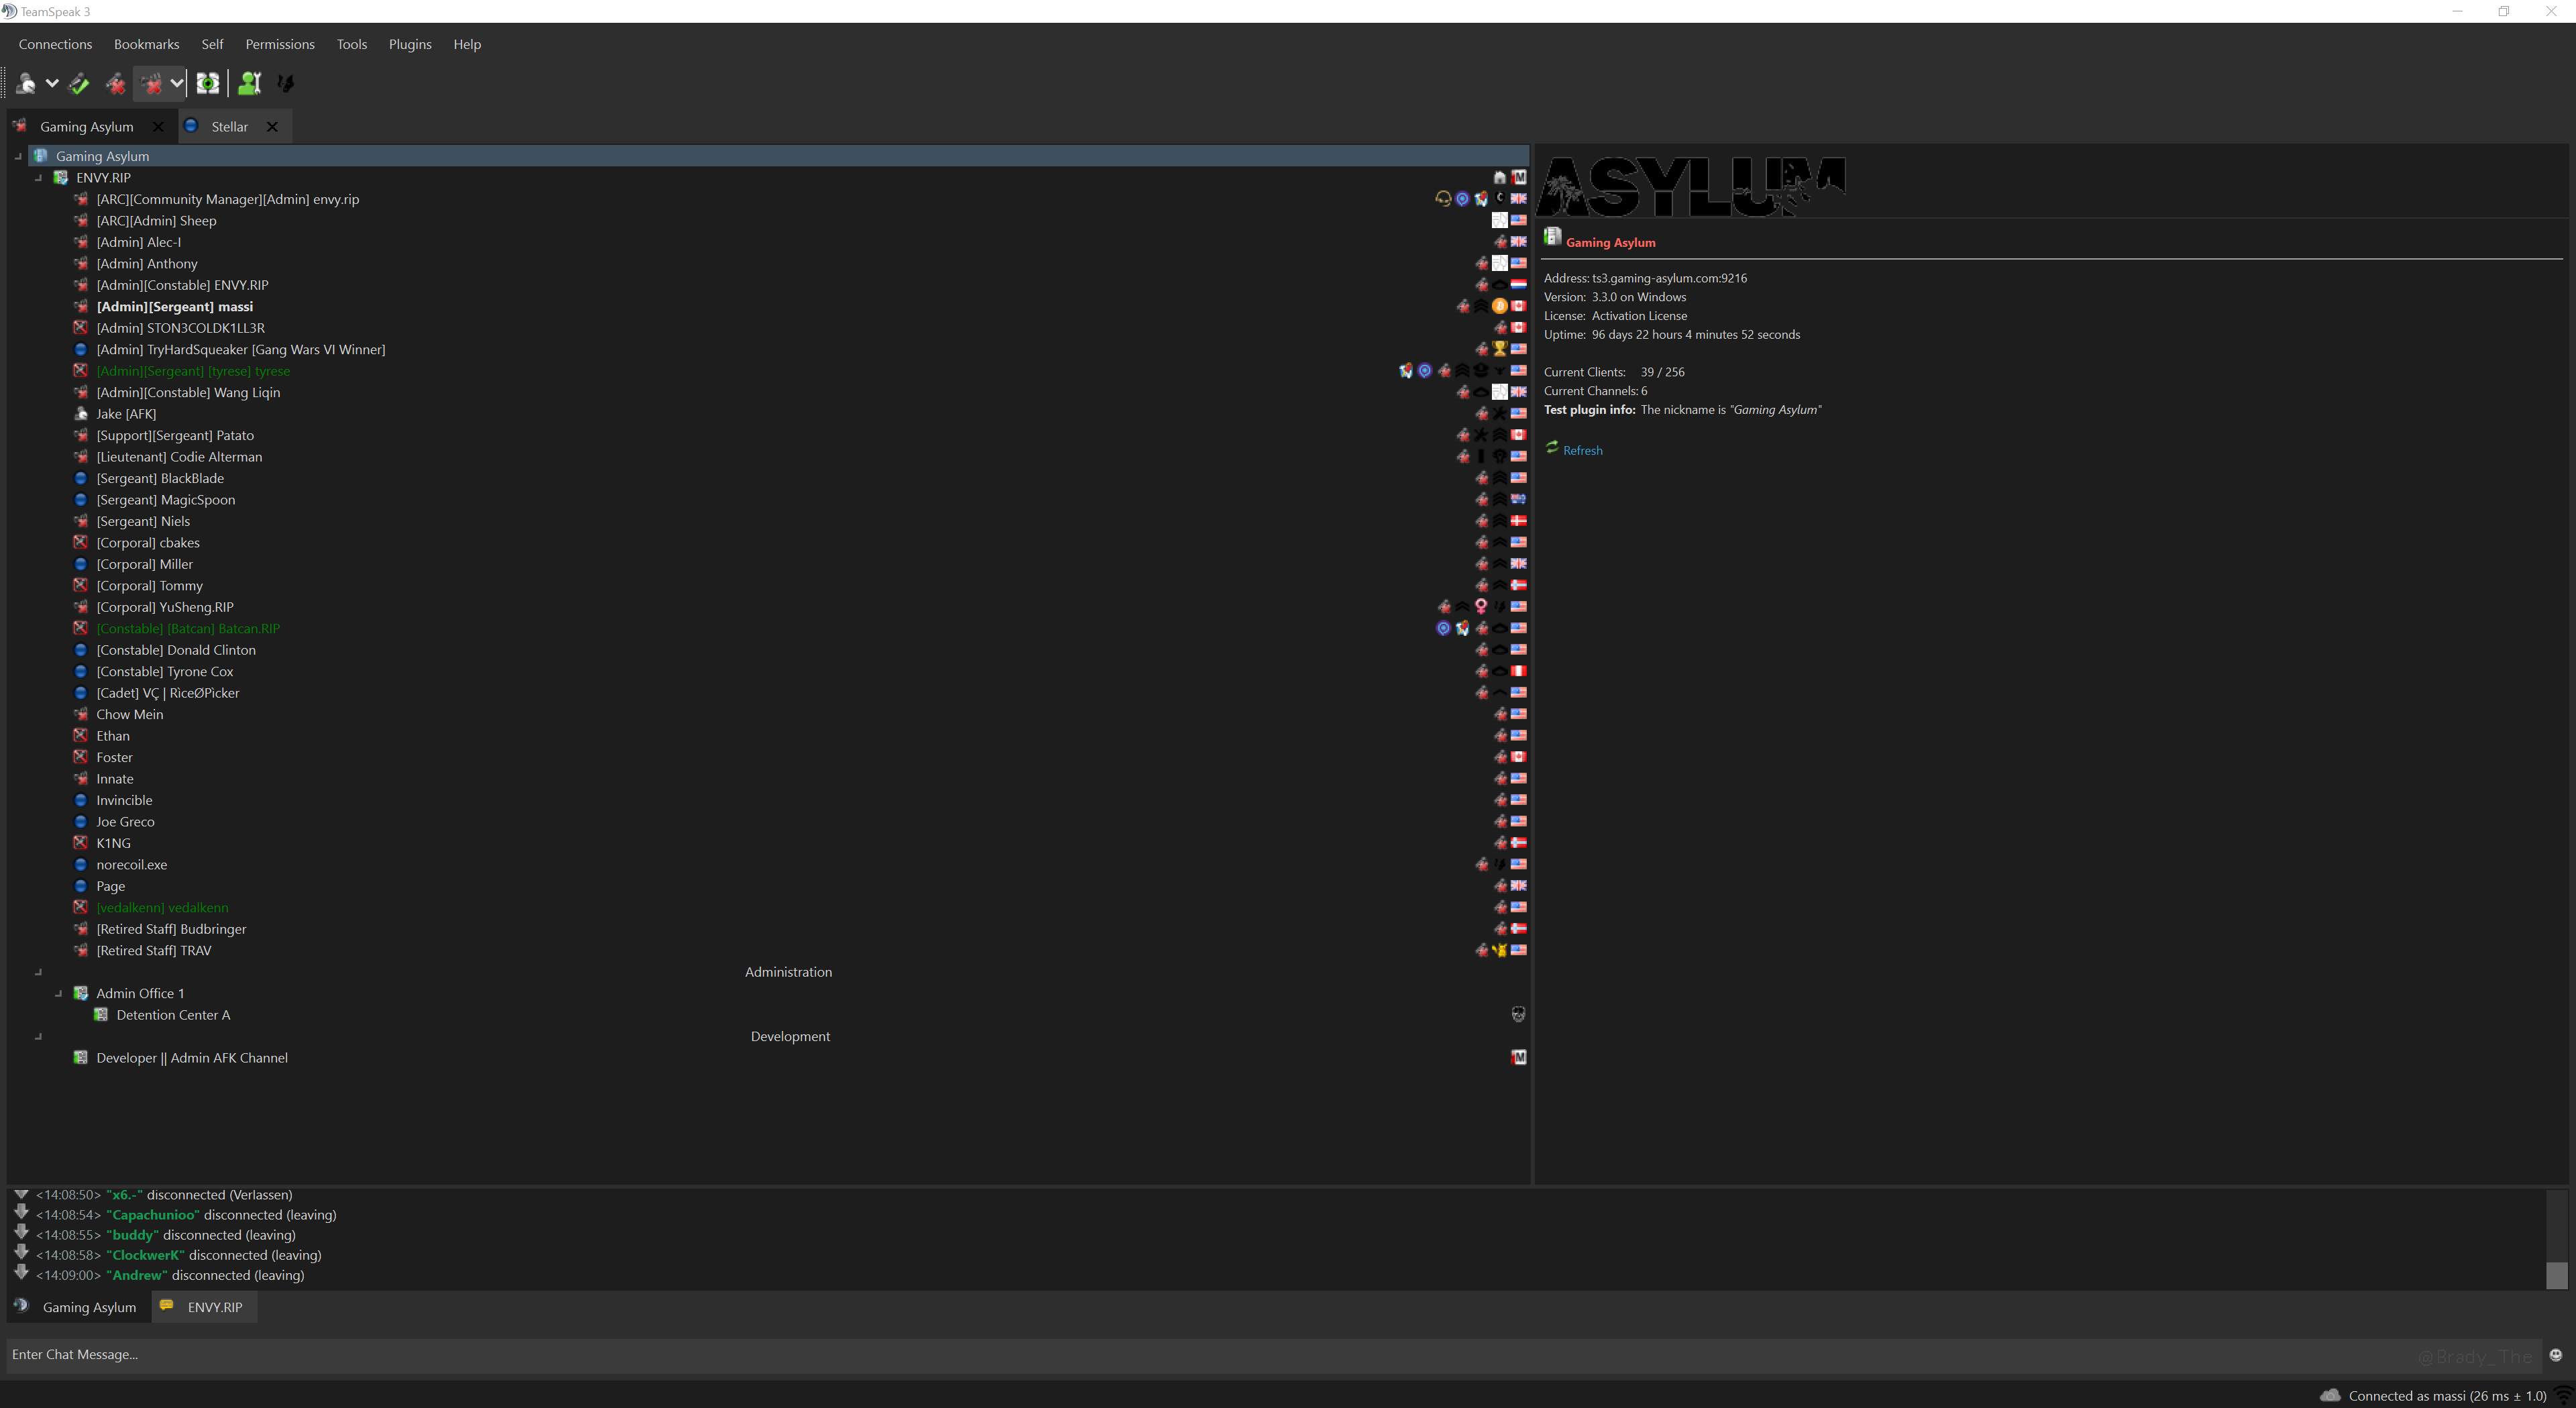
Task: Click the pink female badge on YuSheng.RIP's row
Action: click(x=1481, y=606)
